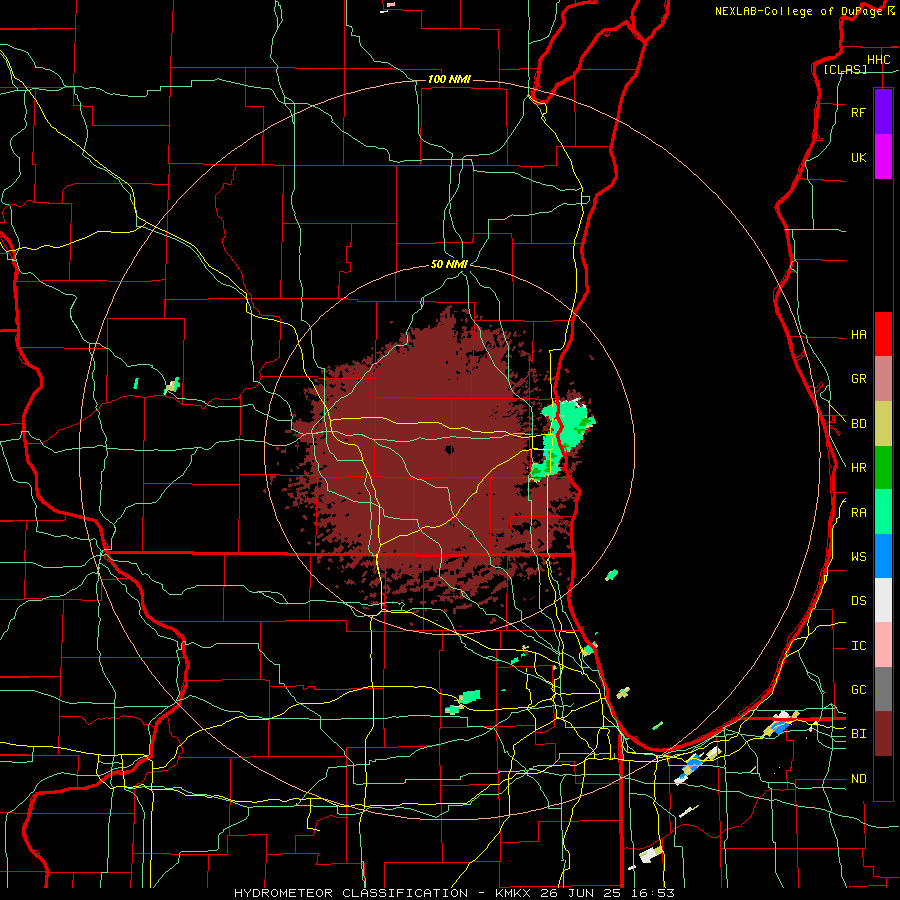Click the '[CLAS]' units label
This screenshot has width=900, height=900.
[845, 69]
